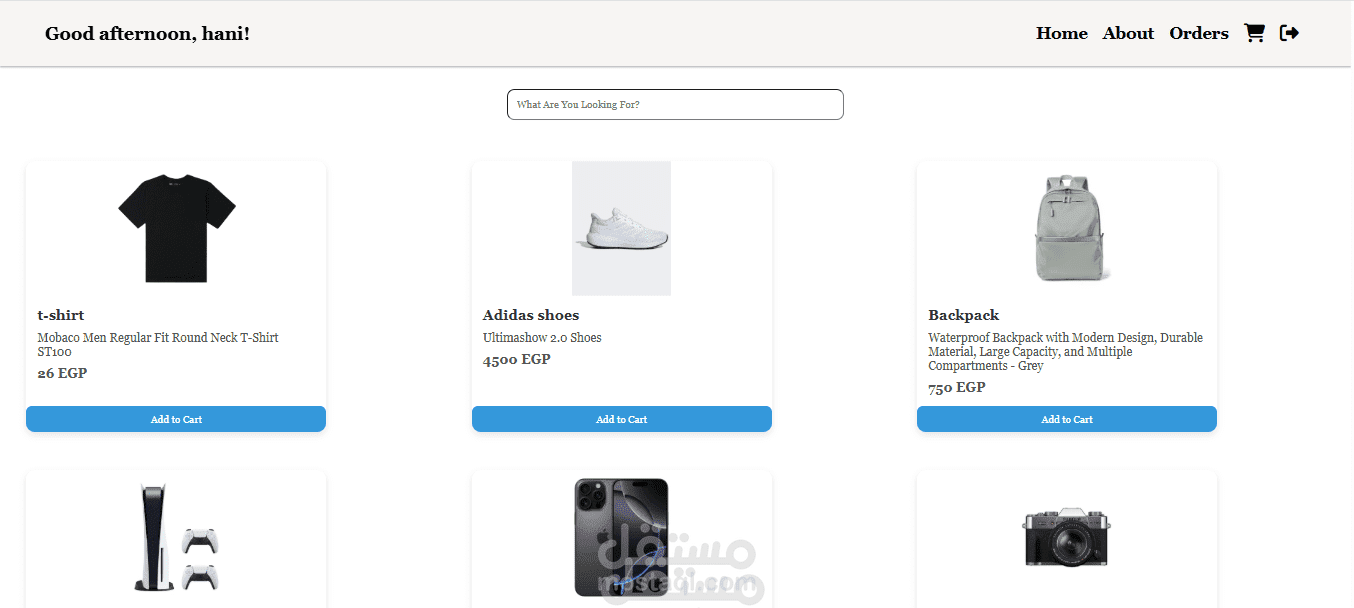1354x608 pixels.
Task: Select the black t-shirt product image
Action: point(177,228)
